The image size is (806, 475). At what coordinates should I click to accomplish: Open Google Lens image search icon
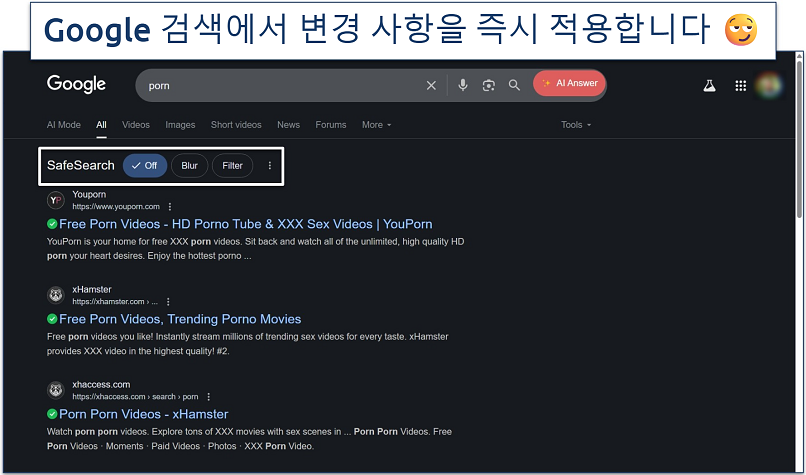[x=488, y=86]
